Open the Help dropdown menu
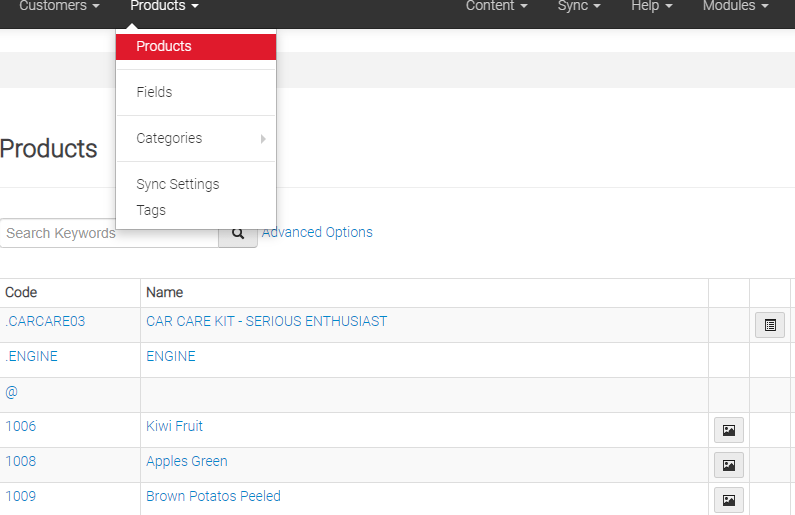Image resolution: width=795 pixels, height=515 pixels. click(x=652, y=6)
